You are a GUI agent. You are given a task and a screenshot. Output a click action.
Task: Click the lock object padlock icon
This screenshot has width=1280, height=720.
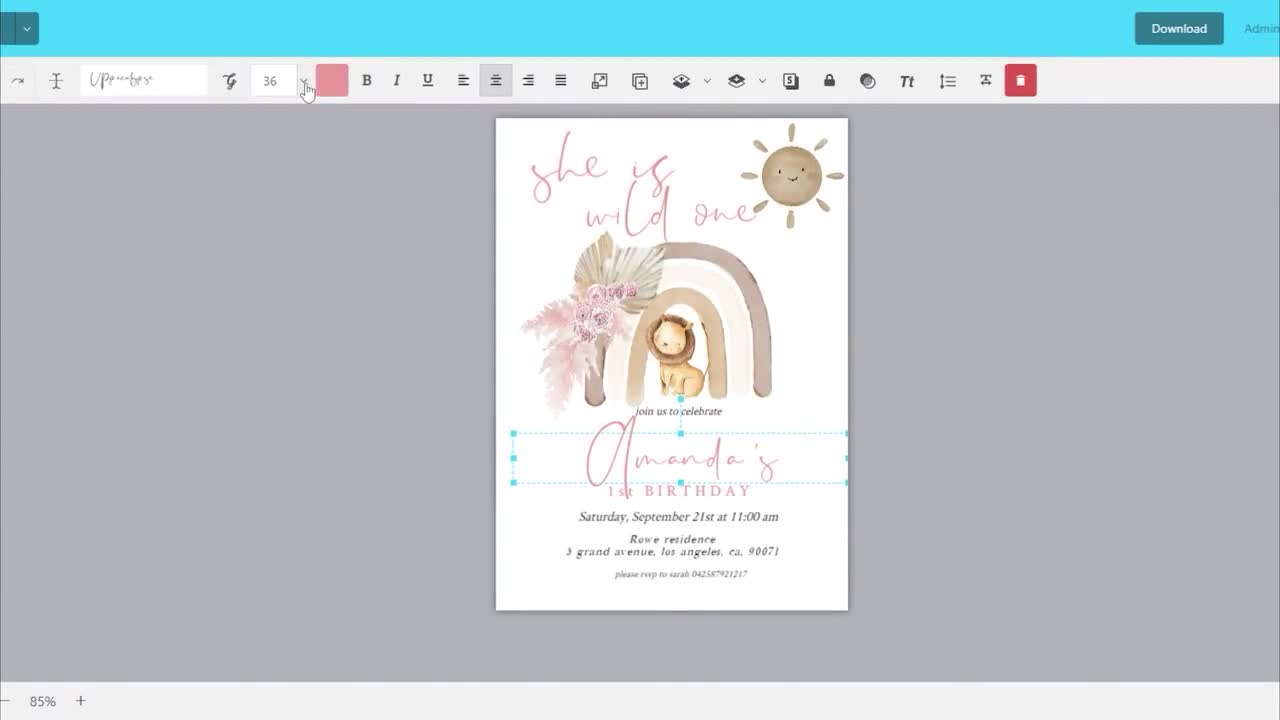tap(829, 81)
